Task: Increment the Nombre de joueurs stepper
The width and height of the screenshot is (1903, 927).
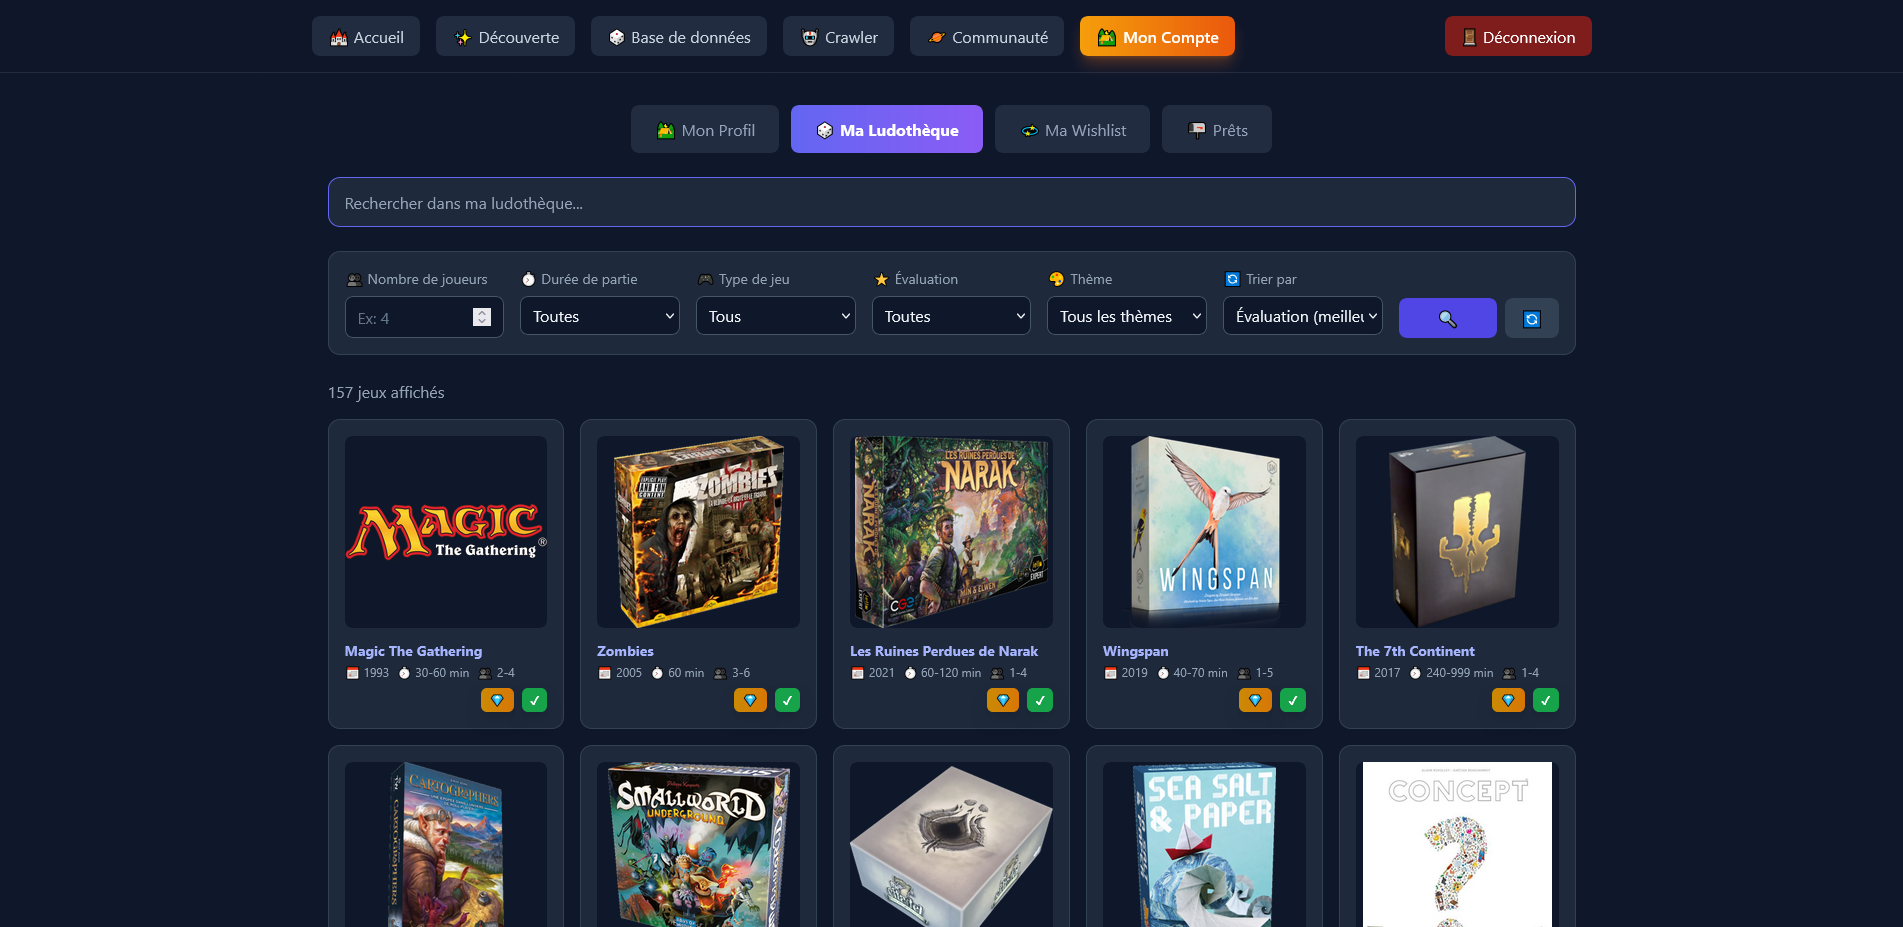Action: [x=481, y=312]
